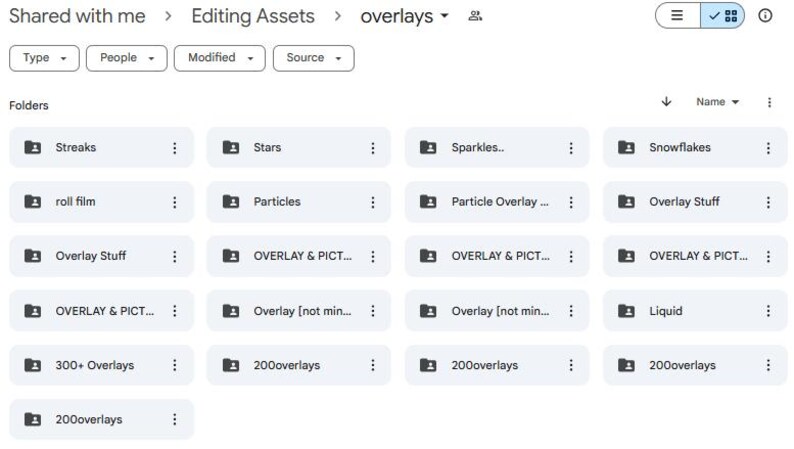The image size is (794, 449).
Task: Select the Particles folder name
Action: [x=277, y=201]
